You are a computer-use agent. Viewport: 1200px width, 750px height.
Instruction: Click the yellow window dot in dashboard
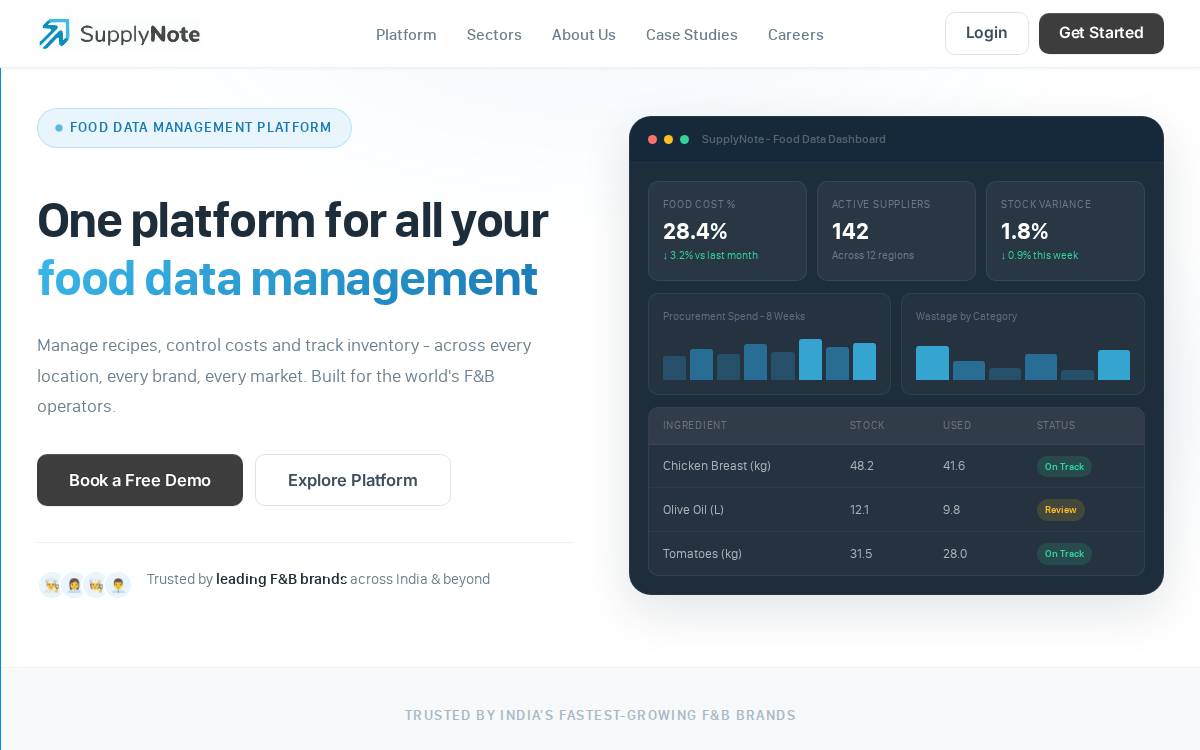pyautogui.click(x=669, y=140)
